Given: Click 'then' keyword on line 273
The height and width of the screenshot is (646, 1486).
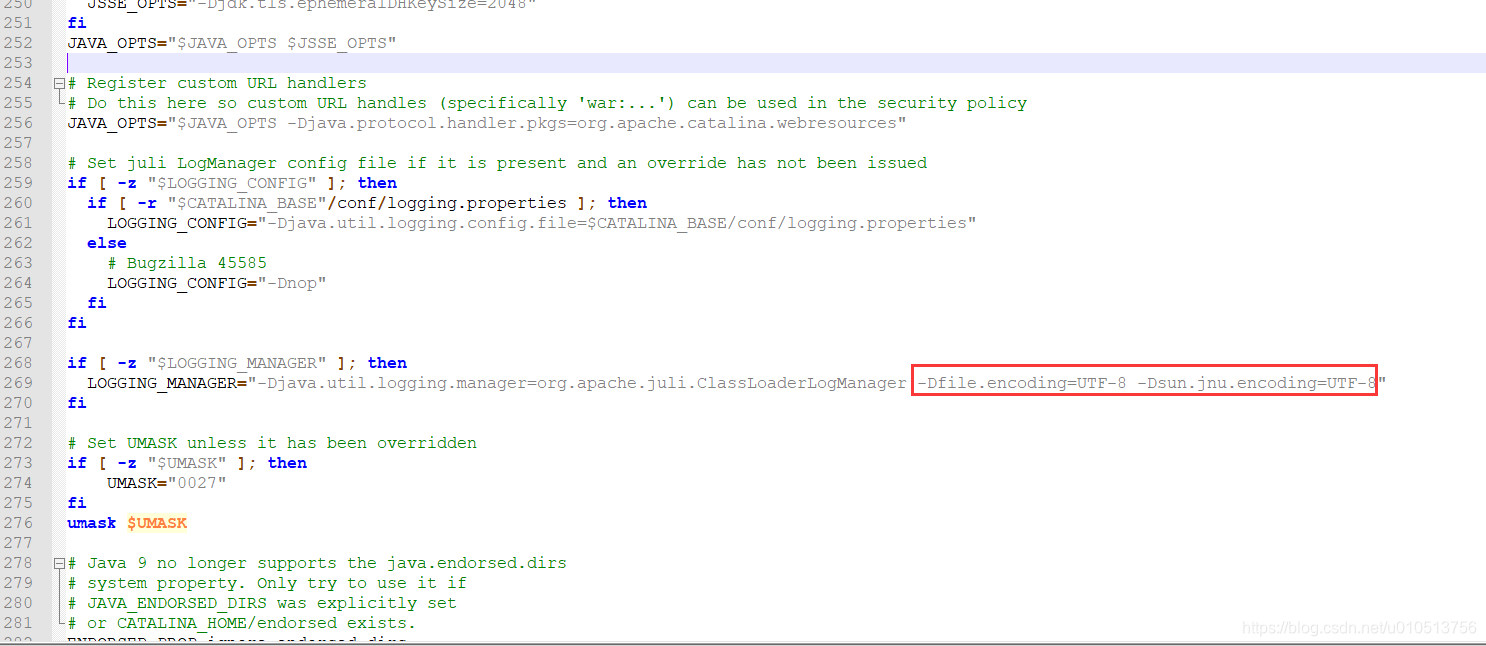Looking at the screenshot, I should (287, 463).
